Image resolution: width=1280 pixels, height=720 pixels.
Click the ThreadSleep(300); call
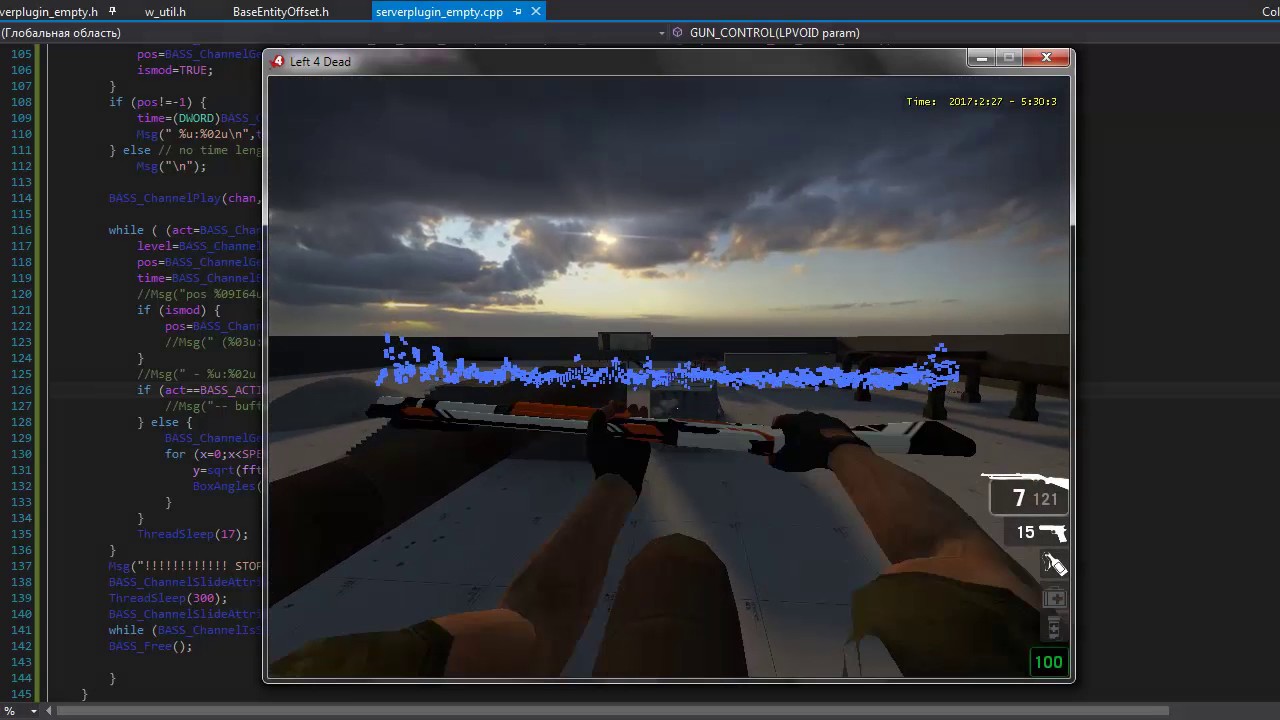[x=168, y=598]
